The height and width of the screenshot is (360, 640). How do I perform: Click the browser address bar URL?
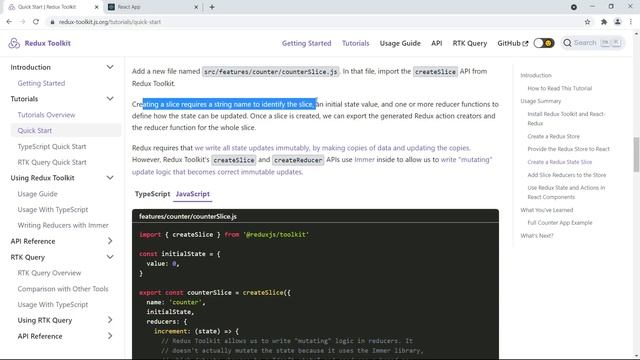point(110,22)
